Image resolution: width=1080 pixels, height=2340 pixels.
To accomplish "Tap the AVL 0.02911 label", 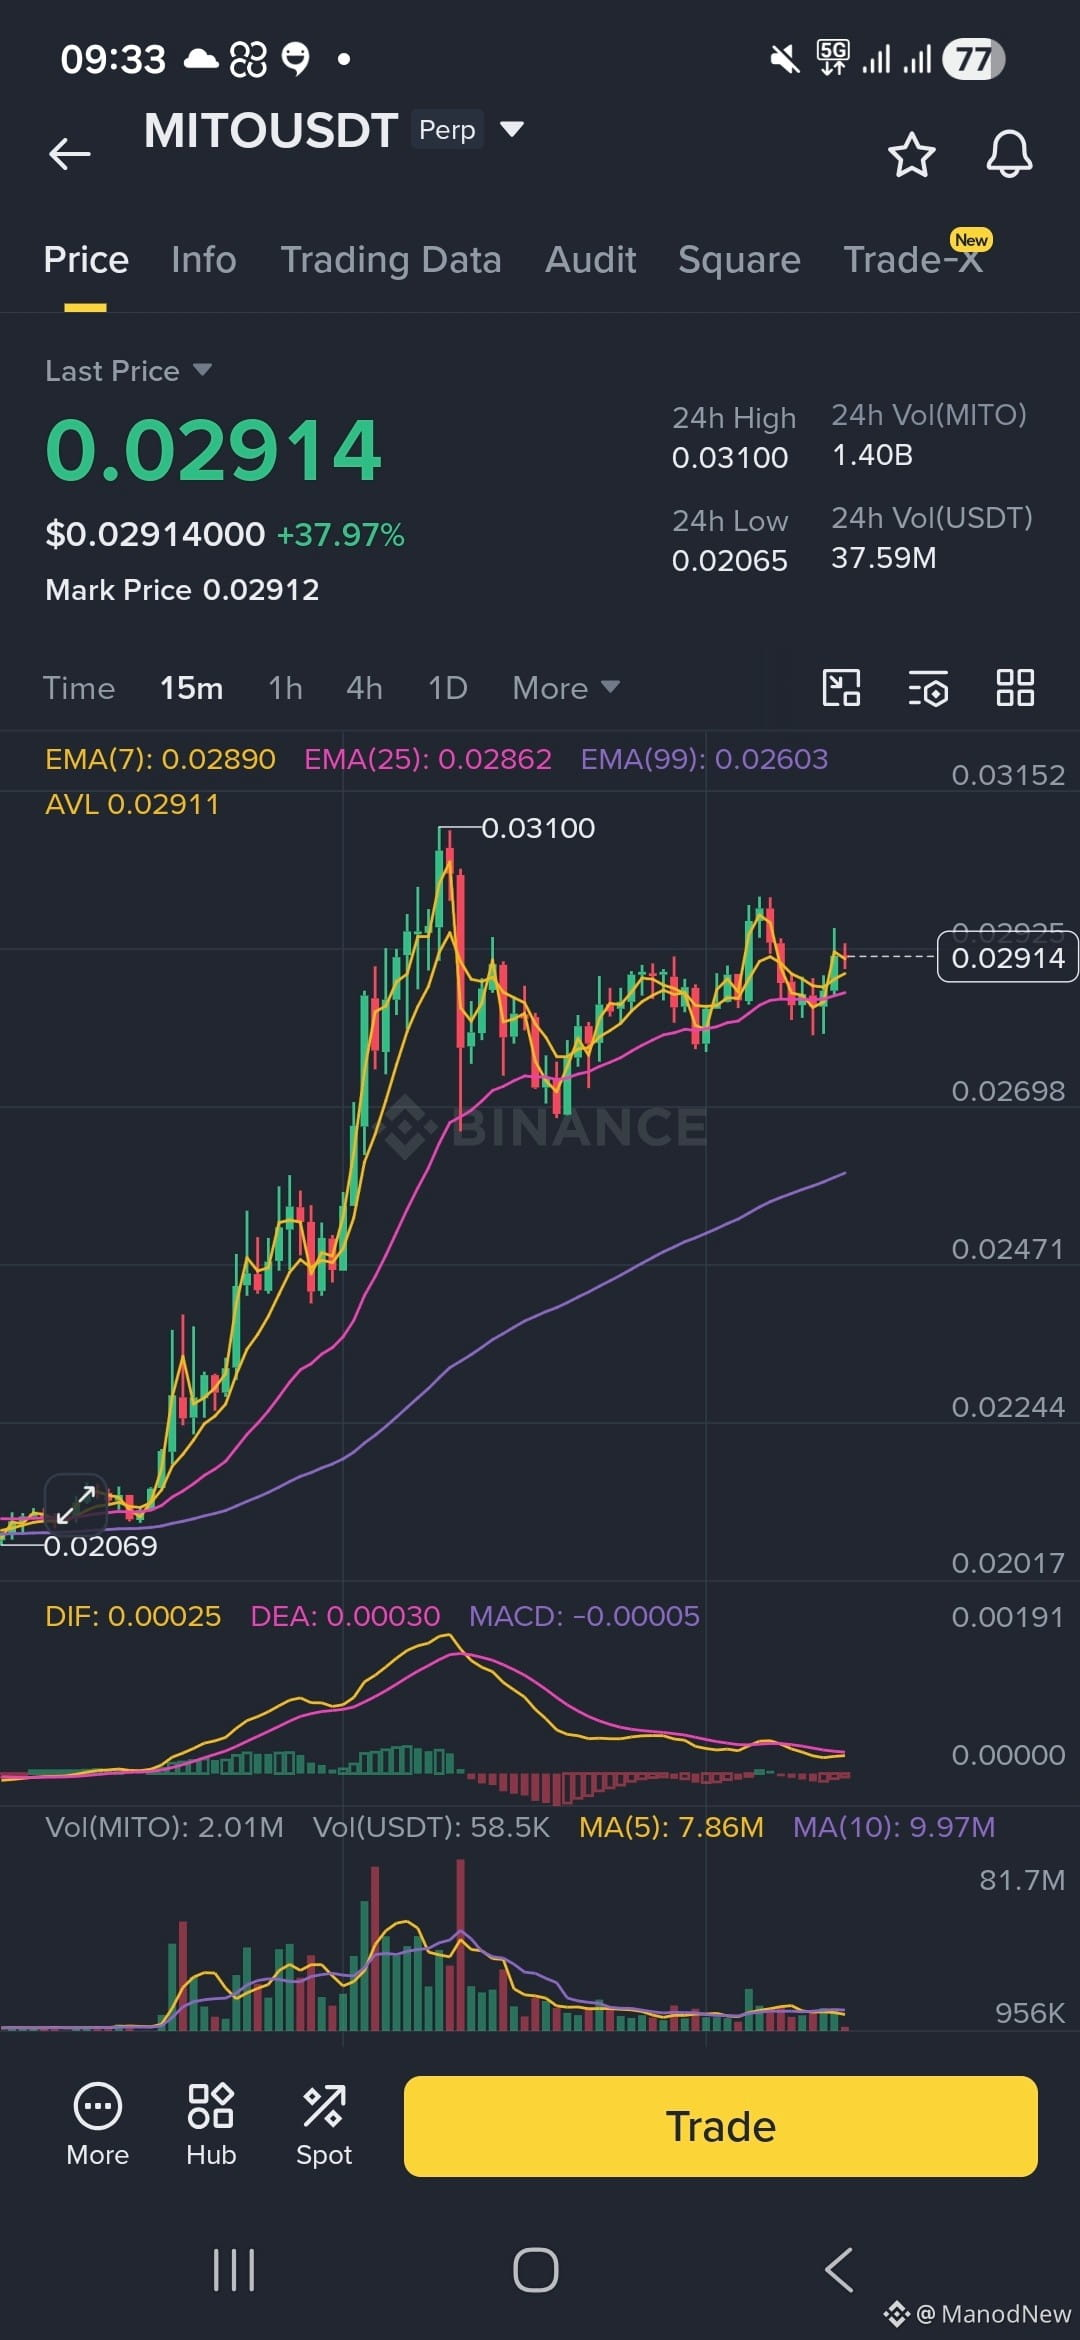I will [132, 804].
